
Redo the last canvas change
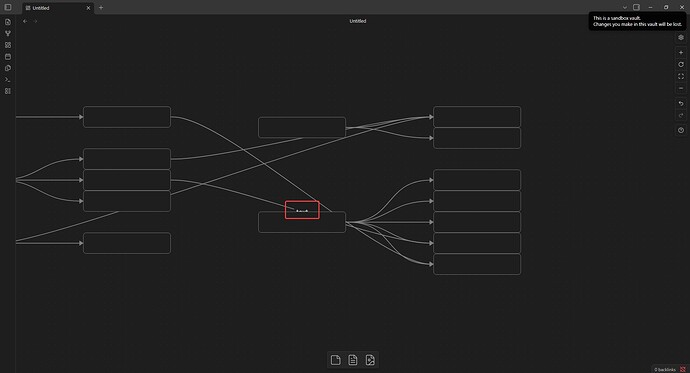[x=681, y=115]
